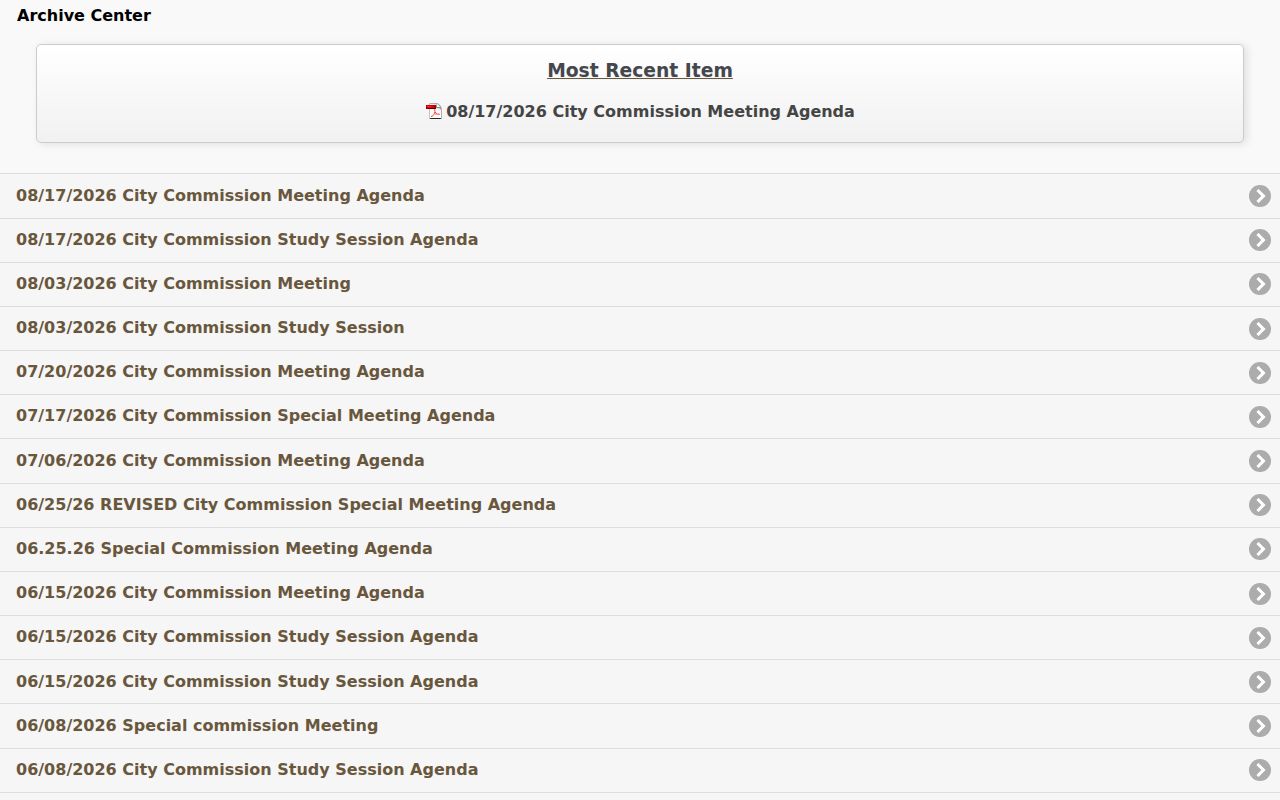The image size is (1280, 800).
Task: Open the 07/06/2026 City Commission Meeting Agenda
Action: 220,460
